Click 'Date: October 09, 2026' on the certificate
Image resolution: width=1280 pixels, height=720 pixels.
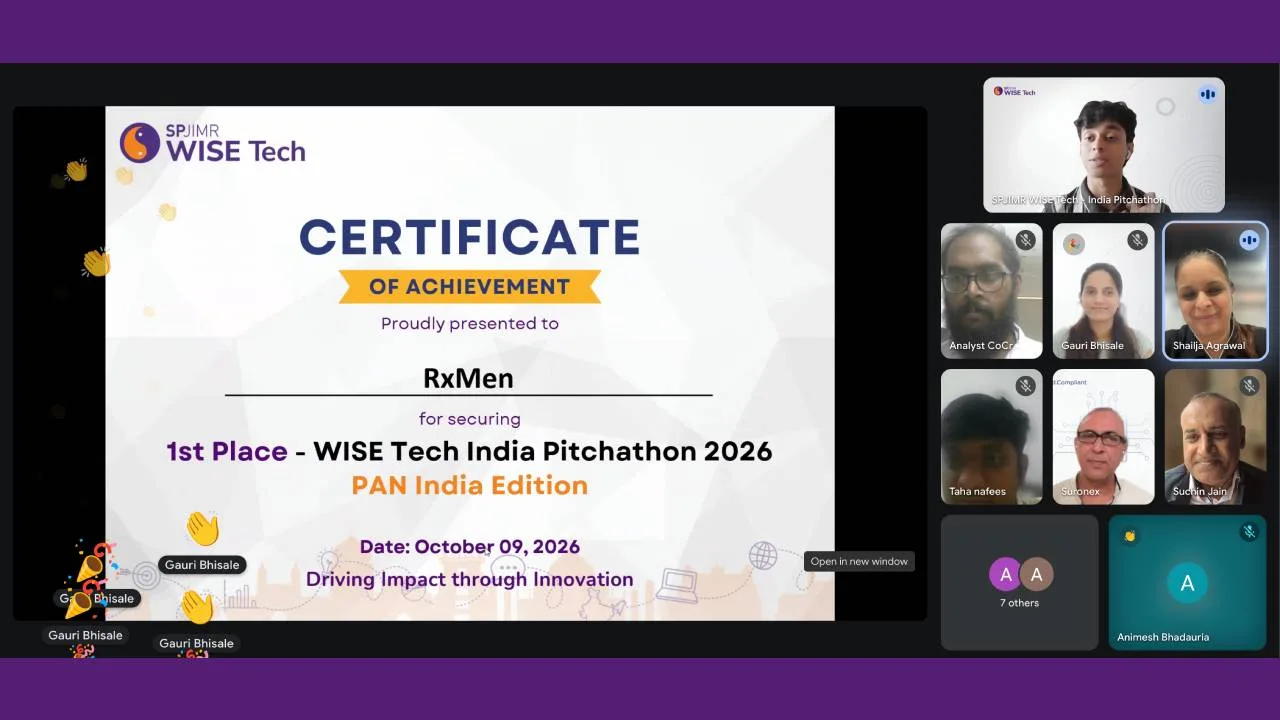tap(470, 546)
